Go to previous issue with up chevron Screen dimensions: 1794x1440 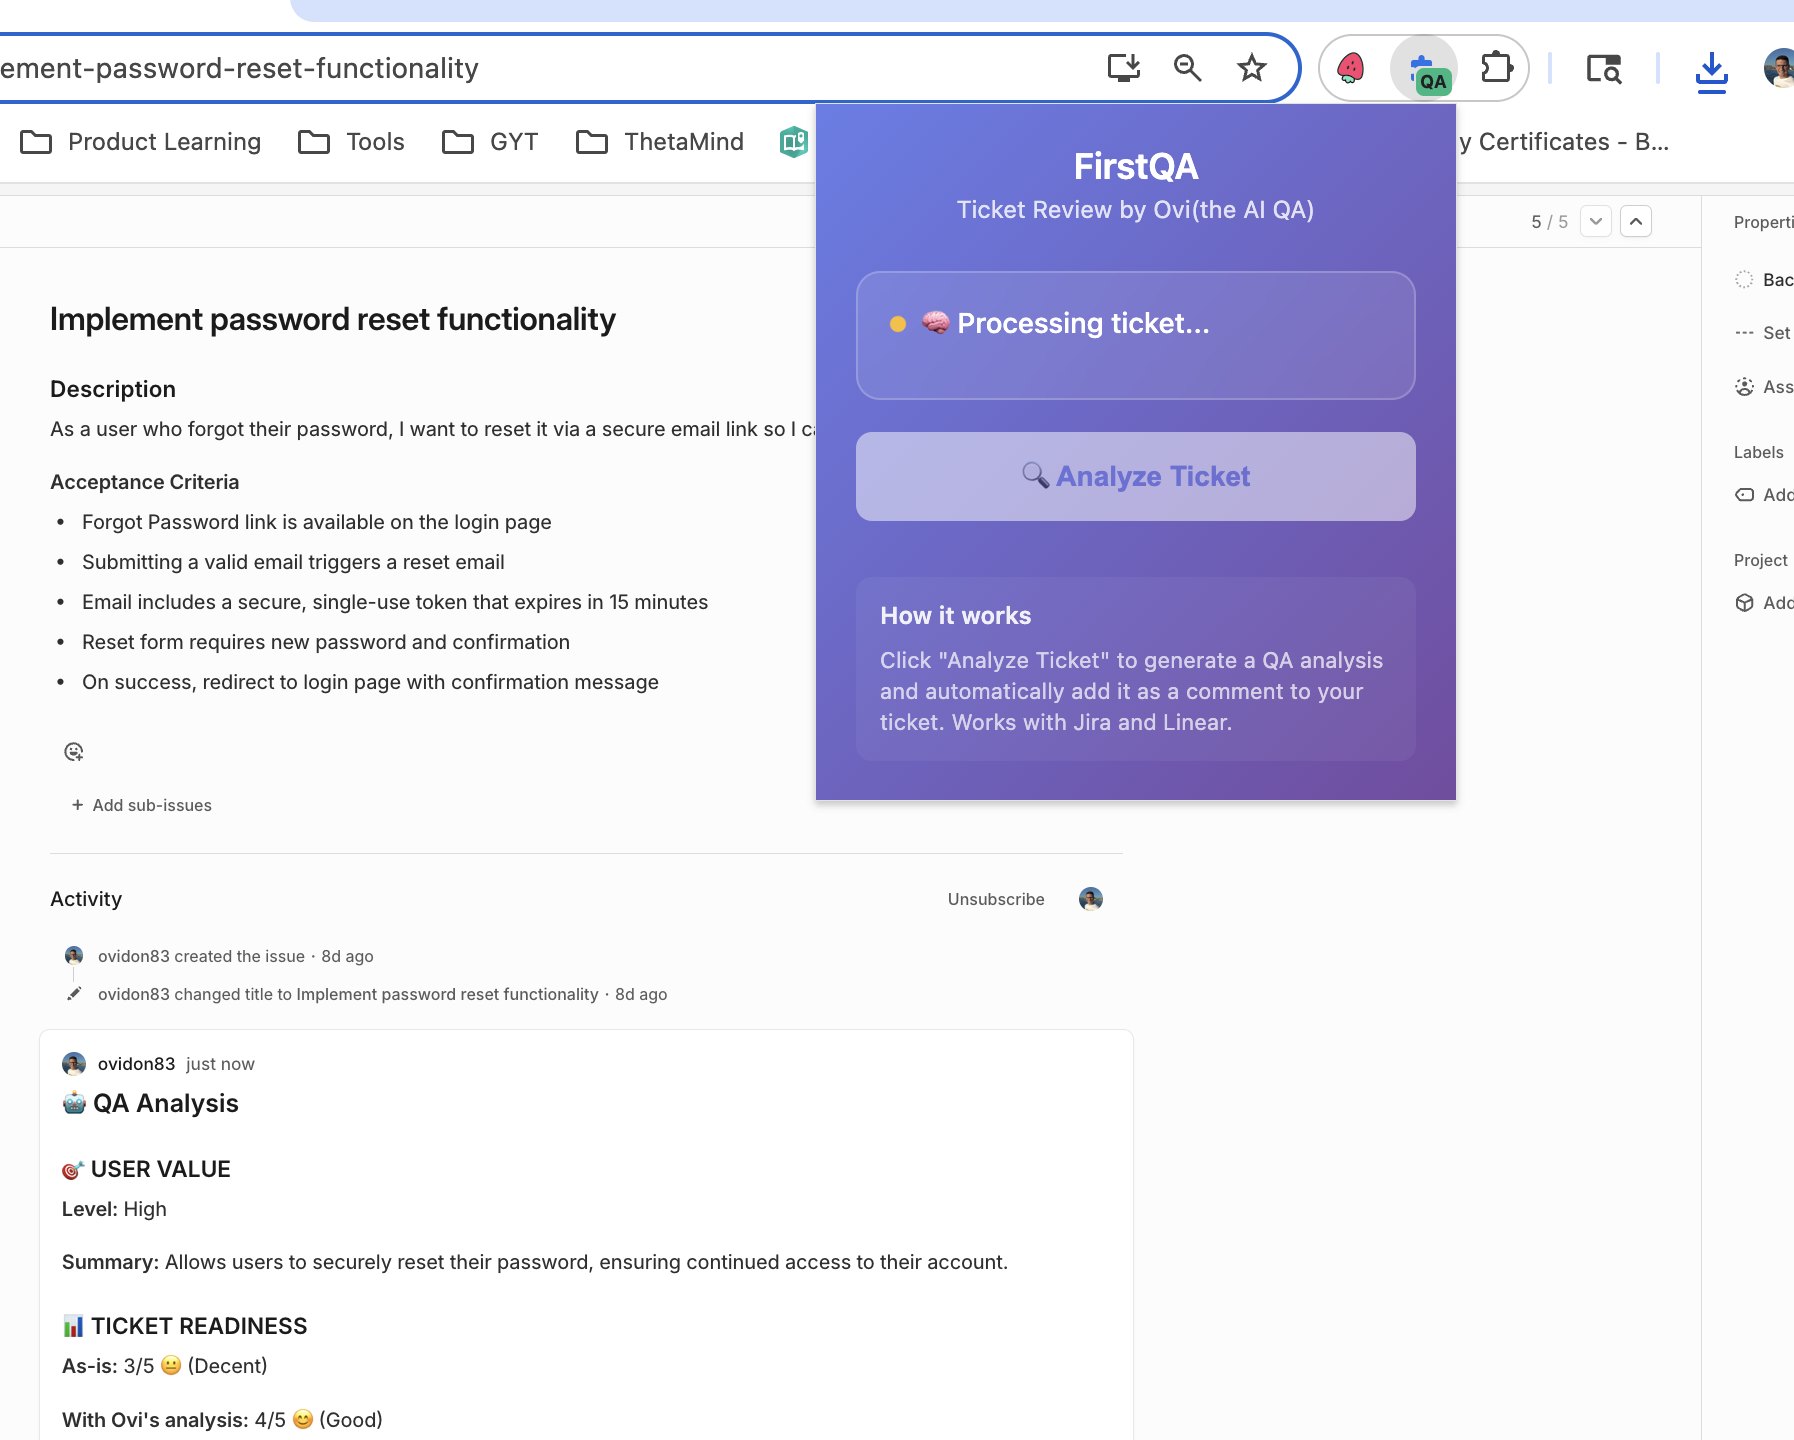[1636, 221]
